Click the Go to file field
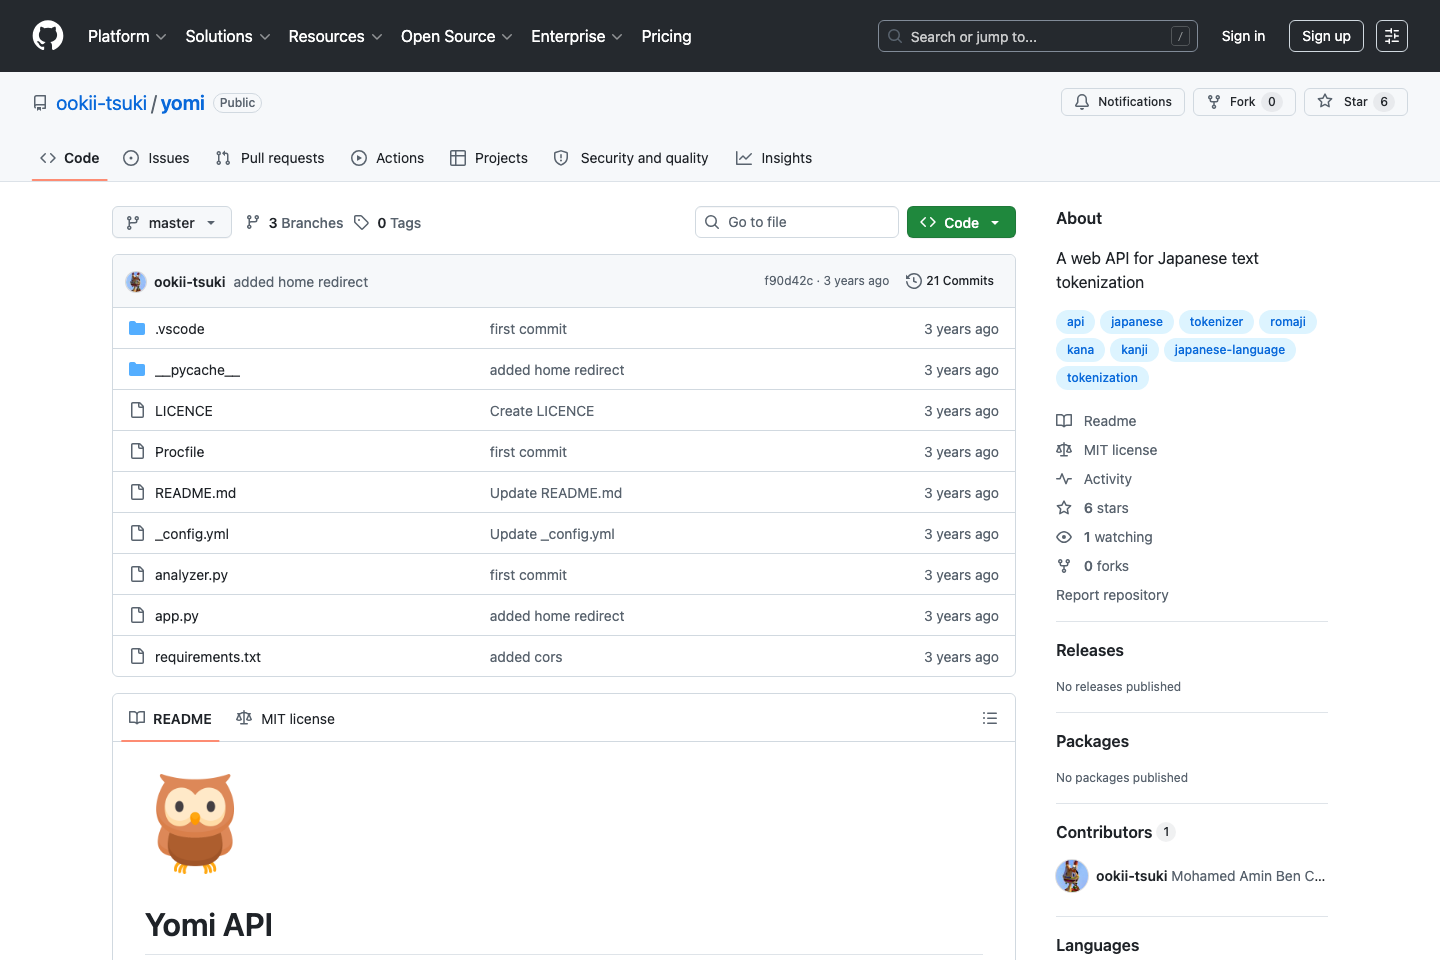Viewport: 1440px width, 960px height. (796, 222)
